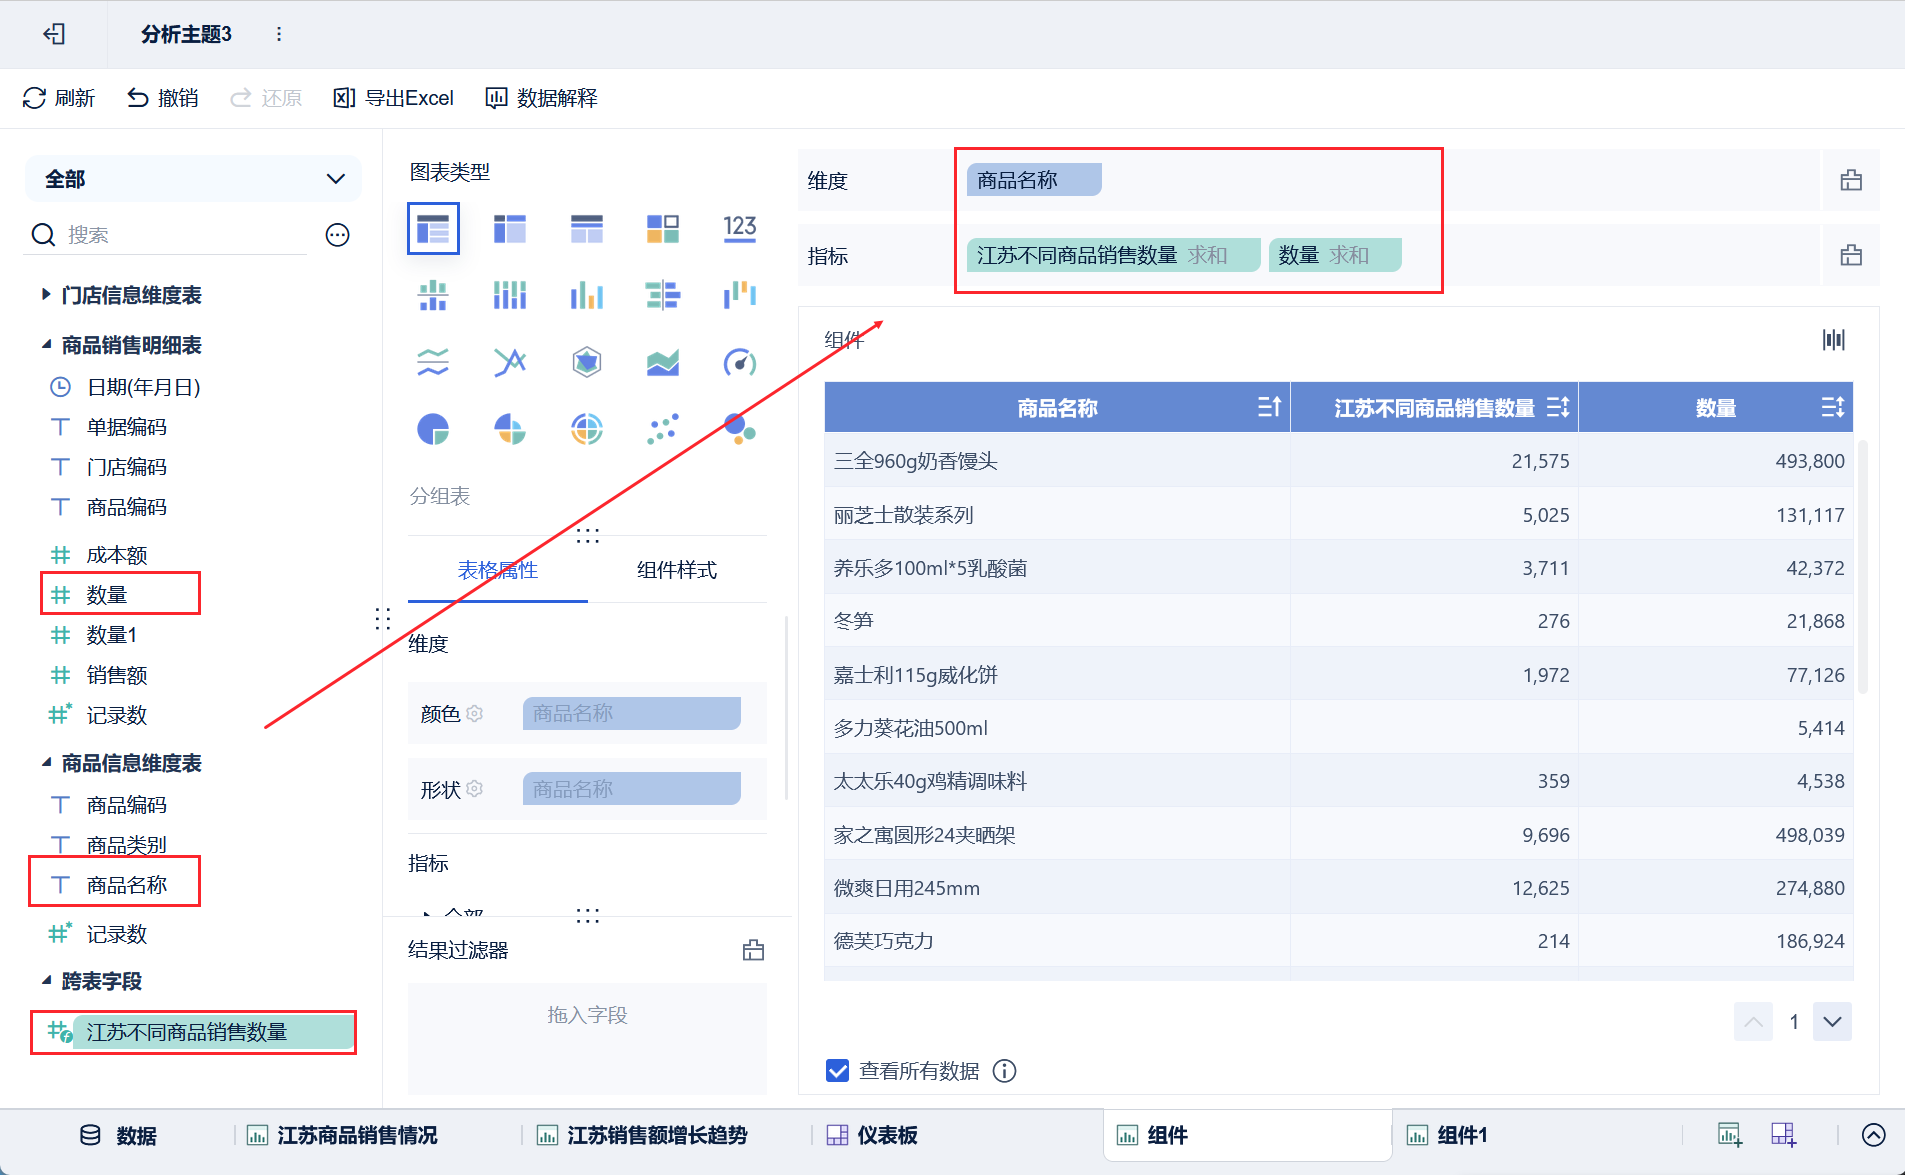Pick the range area chart icon
1905x1175 pixels.
click(663, 362)
